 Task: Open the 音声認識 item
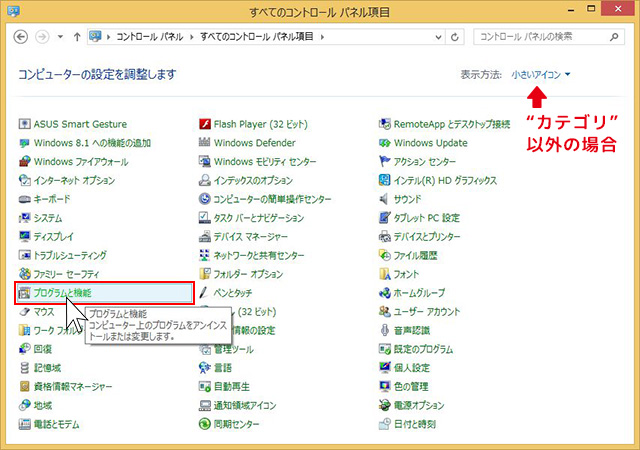coord(411,330)
